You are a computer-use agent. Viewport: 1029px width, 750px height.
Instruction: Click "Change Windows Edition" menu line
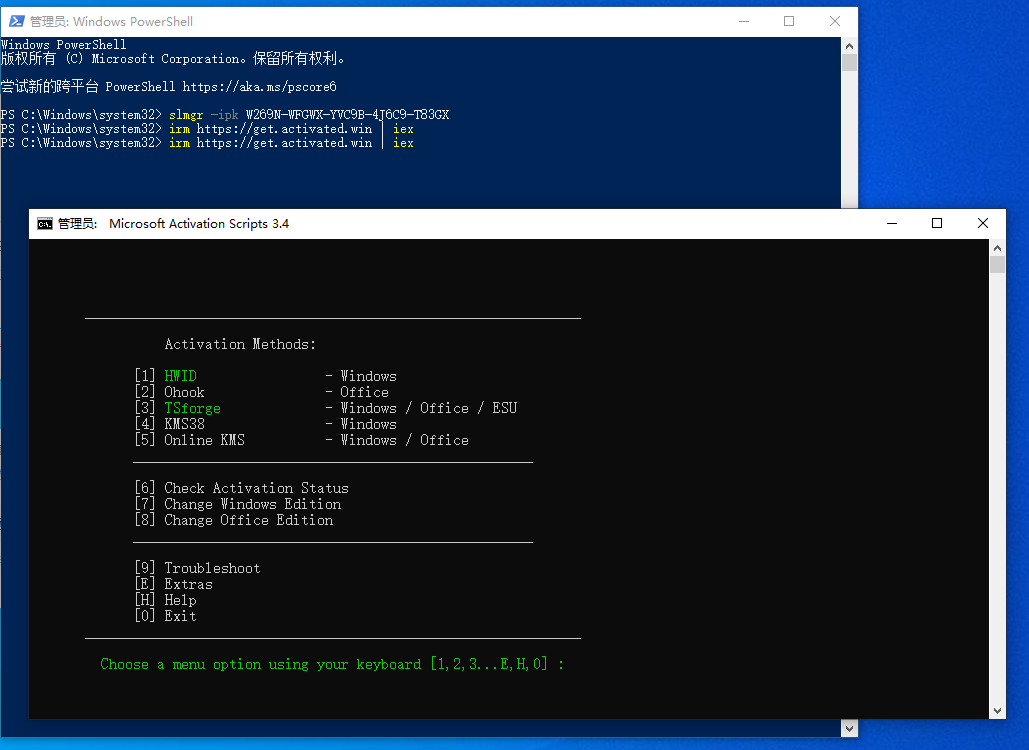pyautogui.click(x=252, y=504)
